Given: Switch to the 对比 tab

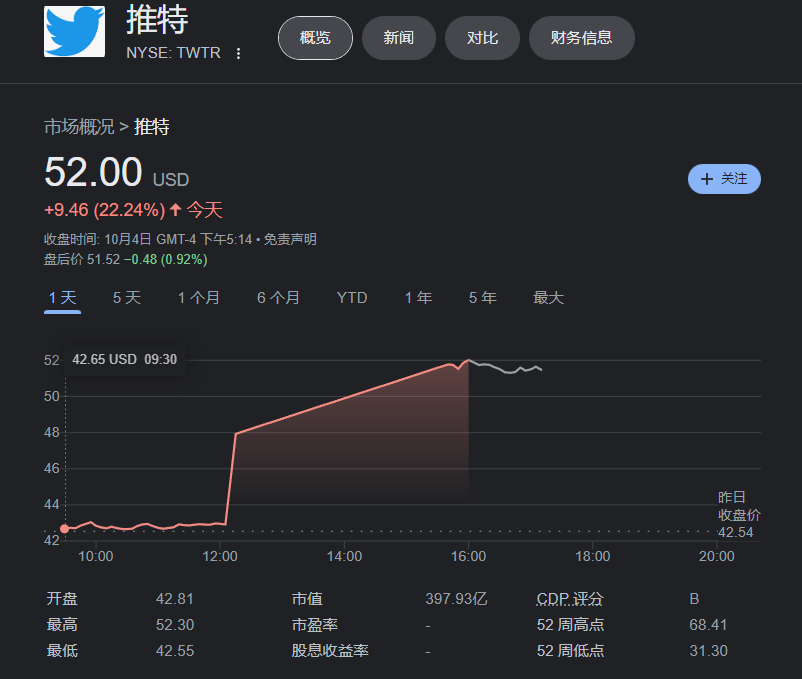Looking at the screenshot, I should coord(482,38).
